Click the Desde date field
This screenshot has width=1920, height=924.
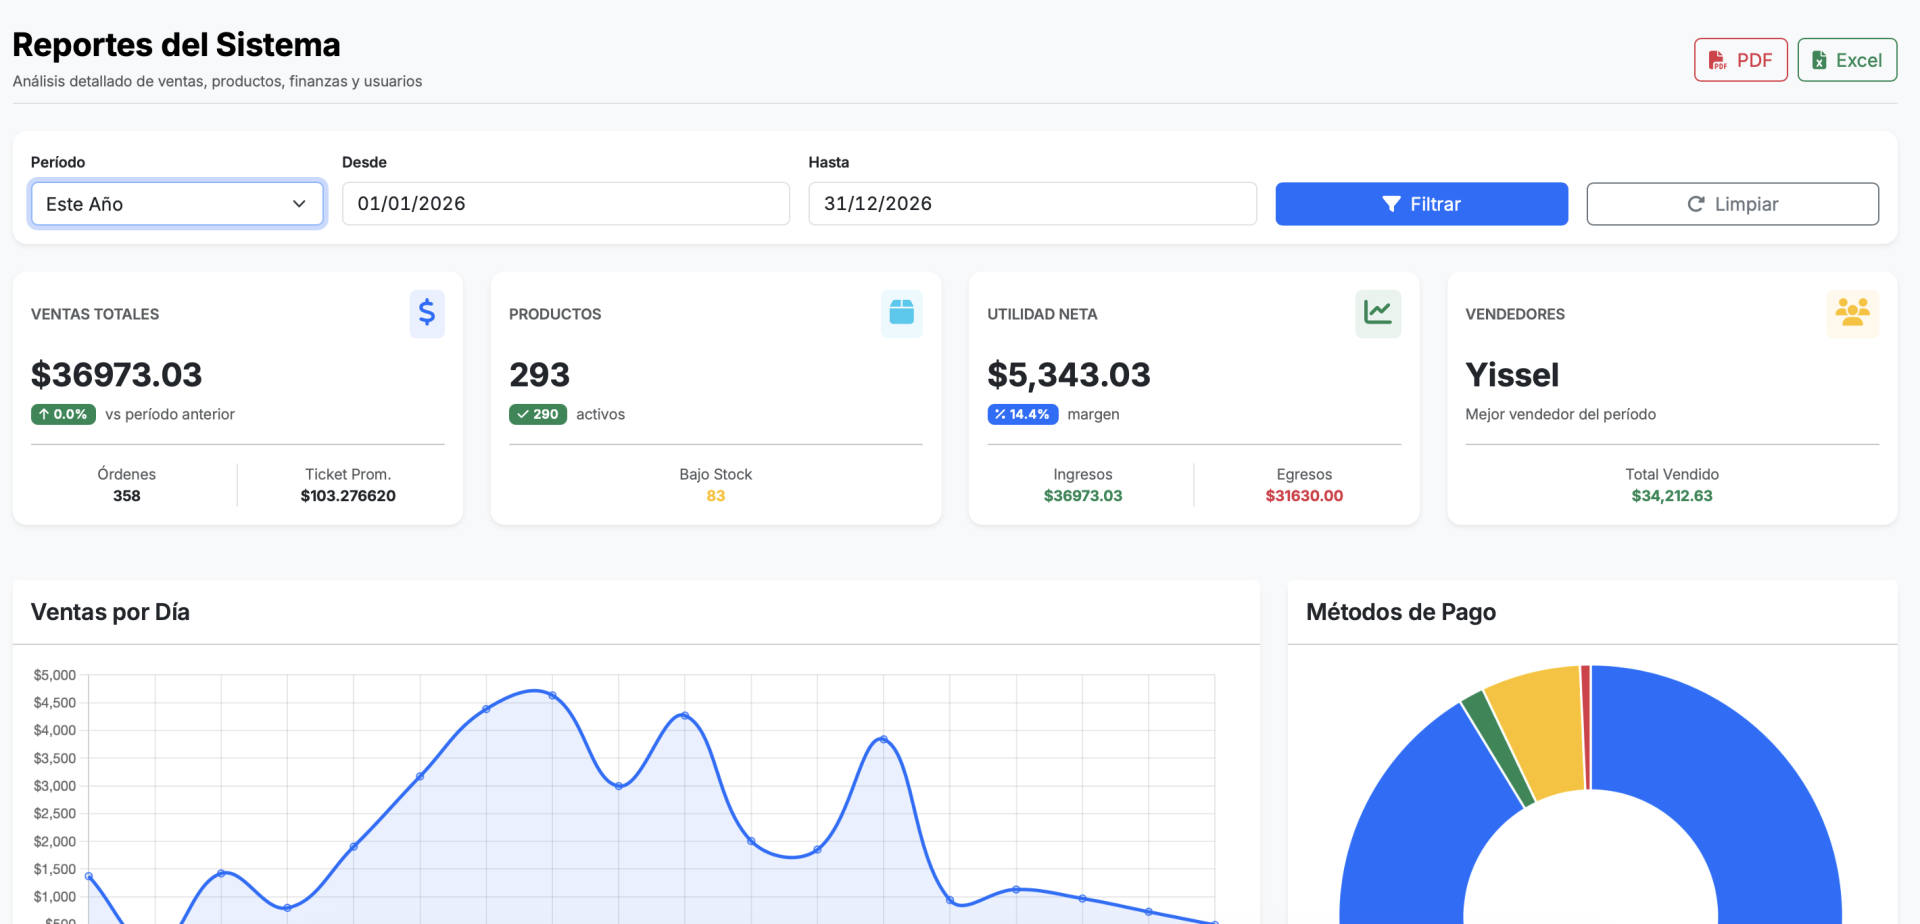565,204
